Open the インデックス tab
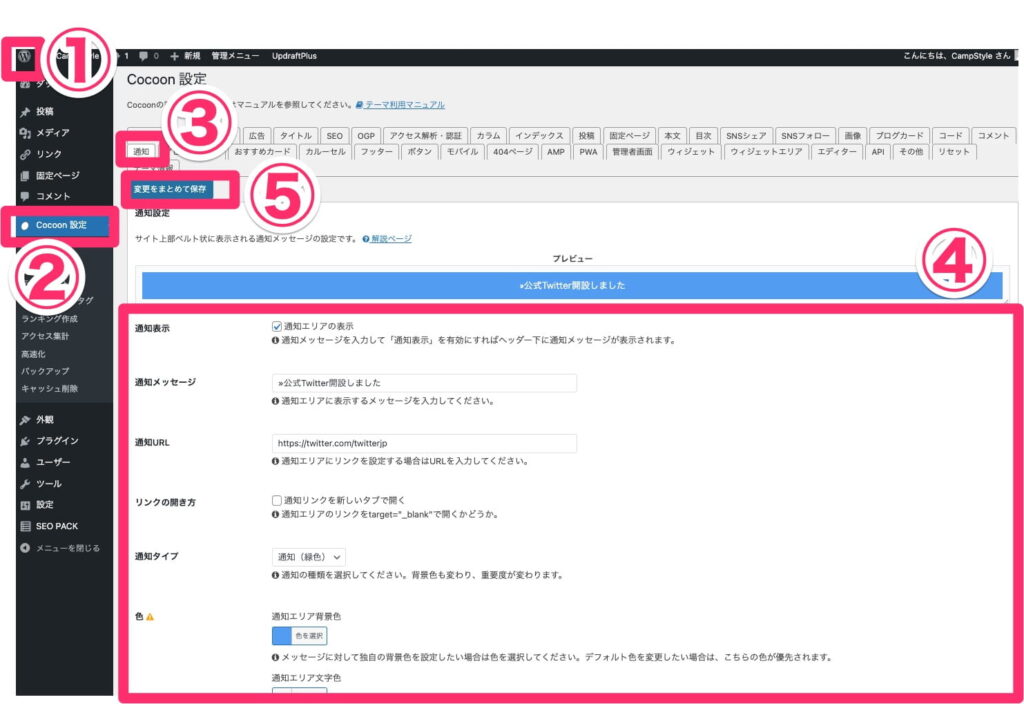Screen dimensions: 1024x704 coord(539,136)
